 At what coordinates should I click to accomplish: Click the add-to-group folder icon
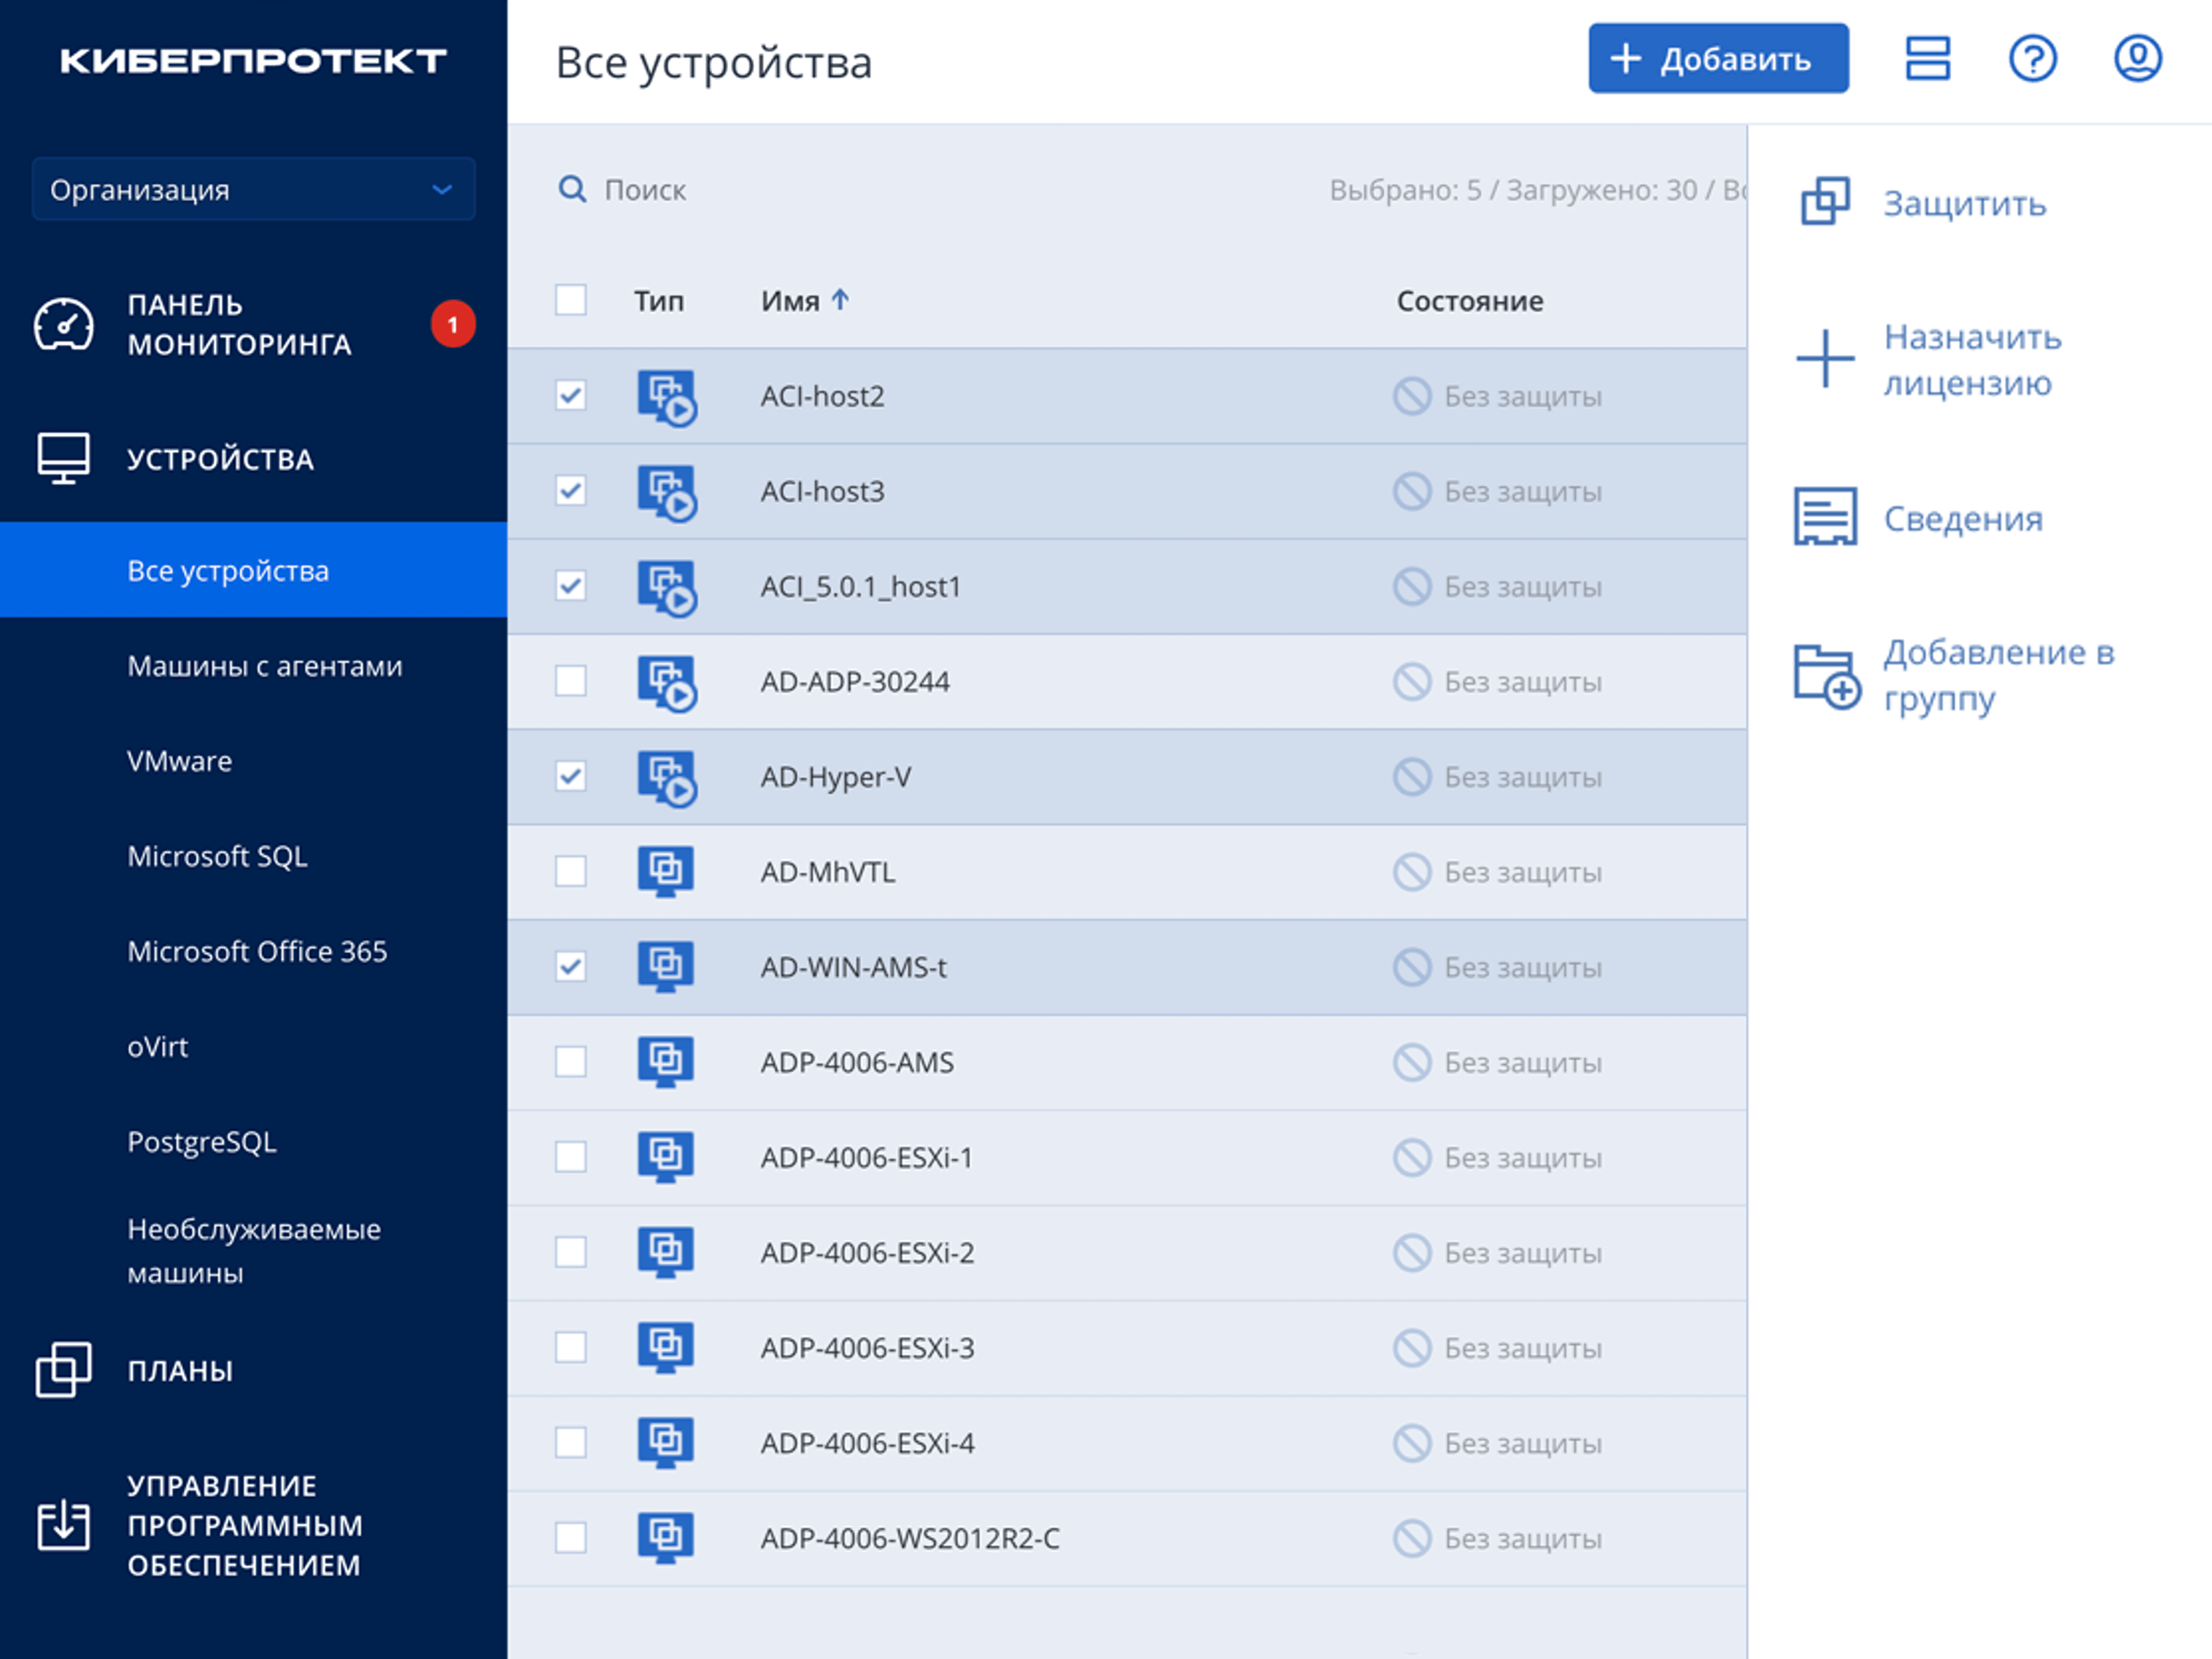click(x=1826, y=676)
